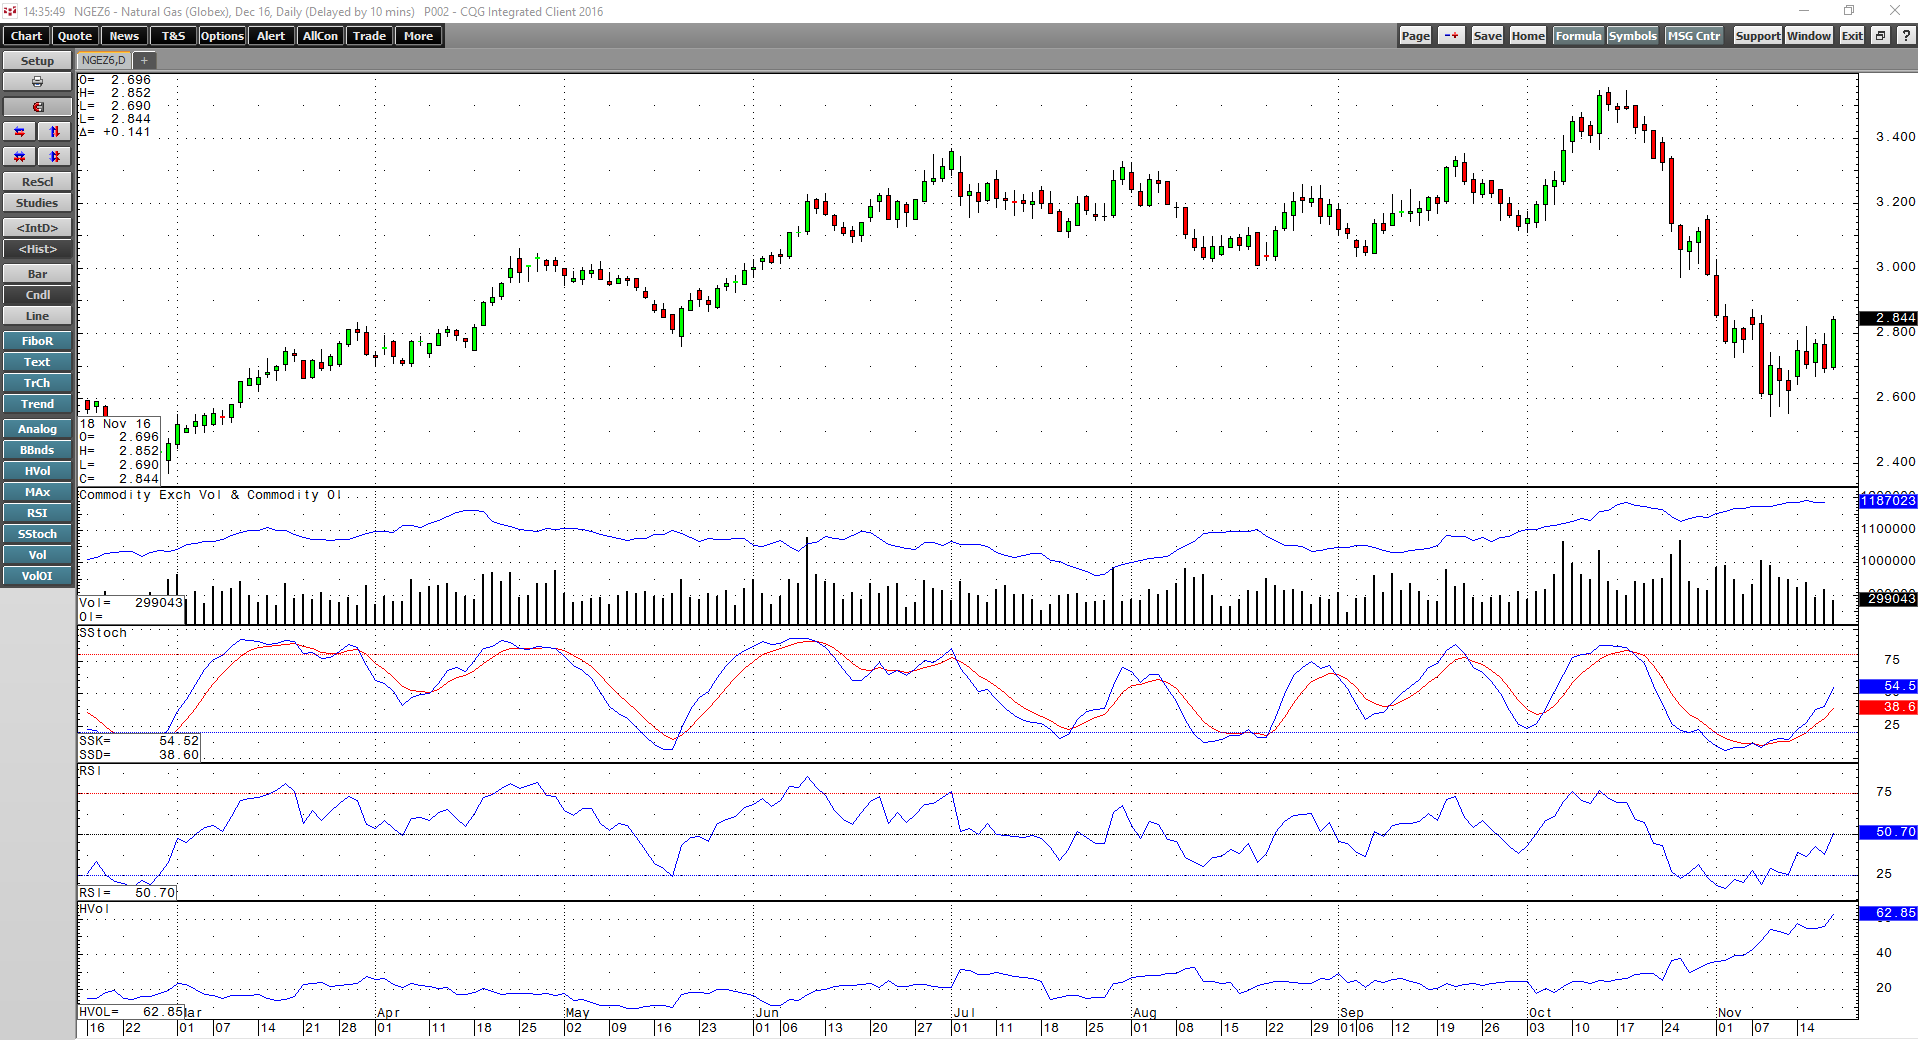The height and width of the screenshot is (1040, 1918).
Task: Toggle the VolOI study button
Action: [37, 576]
